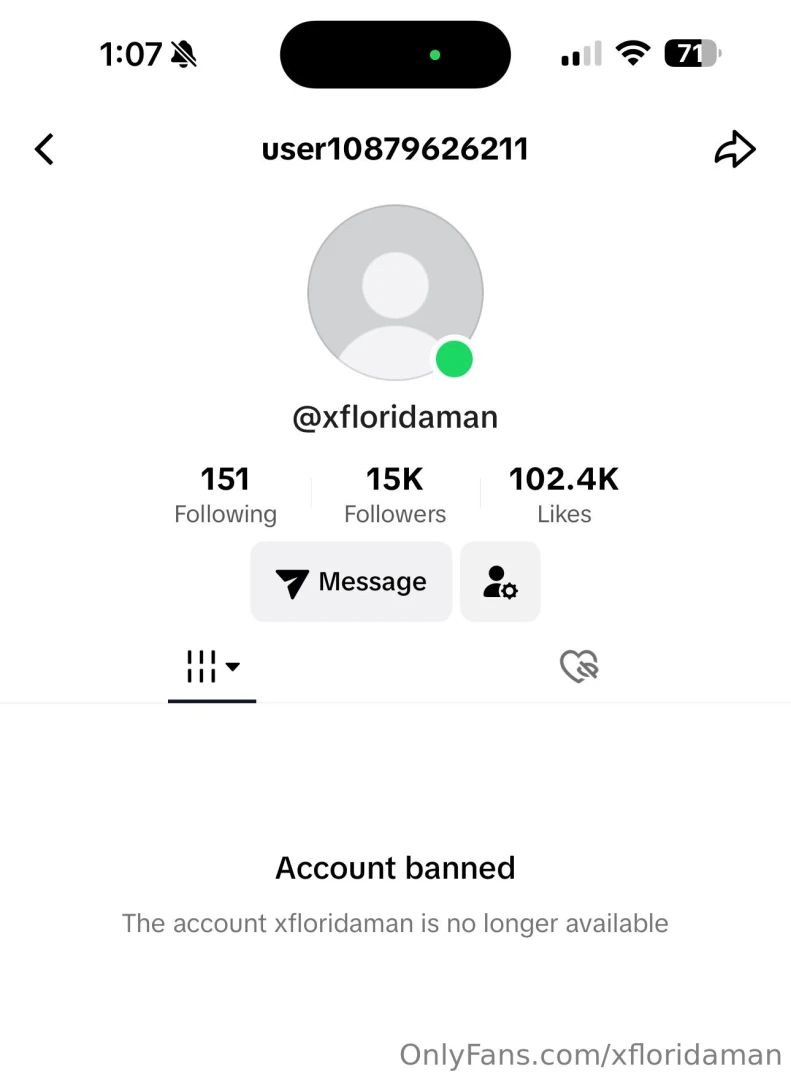Tap the back arrow to leave profile
The image size is (791, 1080).
44,148
